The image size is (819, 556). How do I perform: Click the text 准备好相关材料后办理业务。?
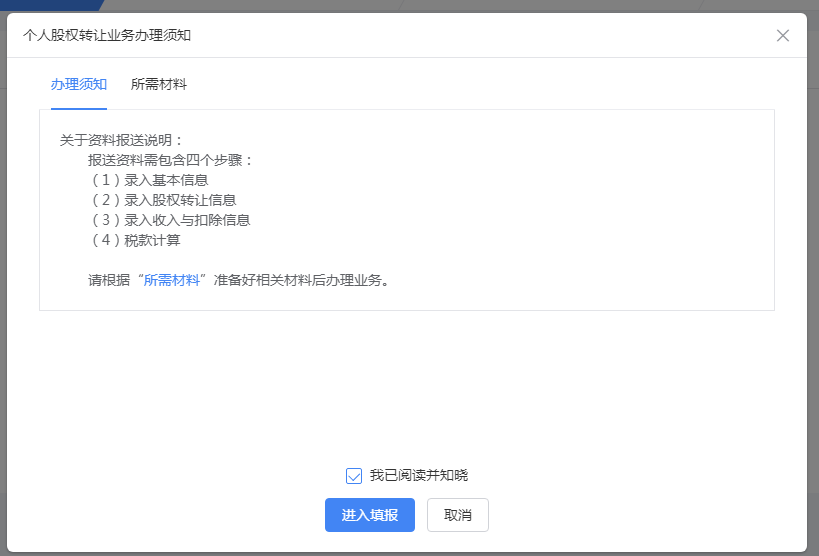pos(302,280)
